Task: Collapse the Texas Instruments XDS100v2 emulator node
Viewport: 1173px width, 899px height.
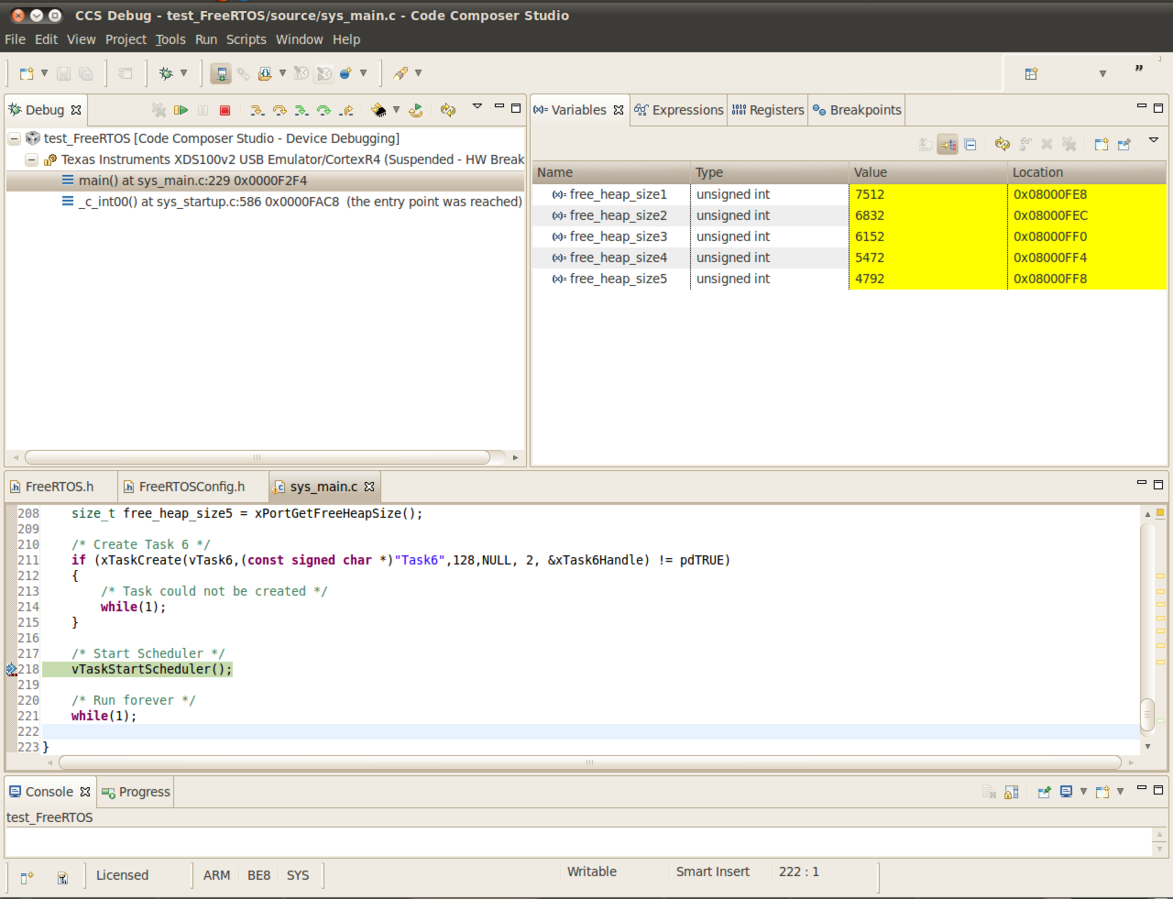Action: (x=31, y=160)
